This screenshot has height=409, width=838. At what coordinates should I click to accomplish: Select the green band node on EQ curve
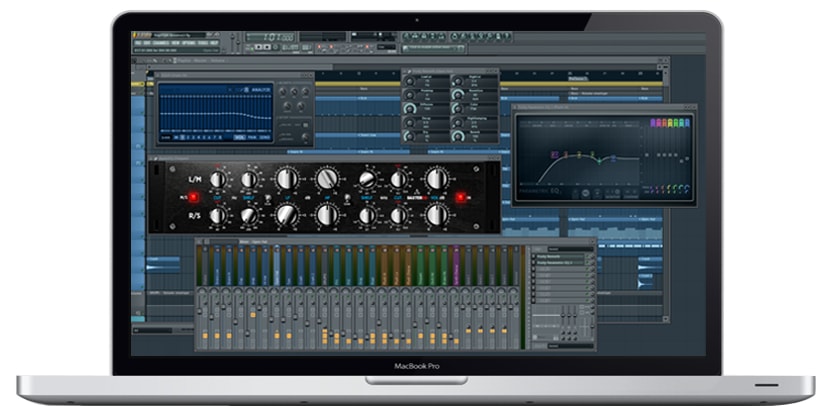pos(592,154)
